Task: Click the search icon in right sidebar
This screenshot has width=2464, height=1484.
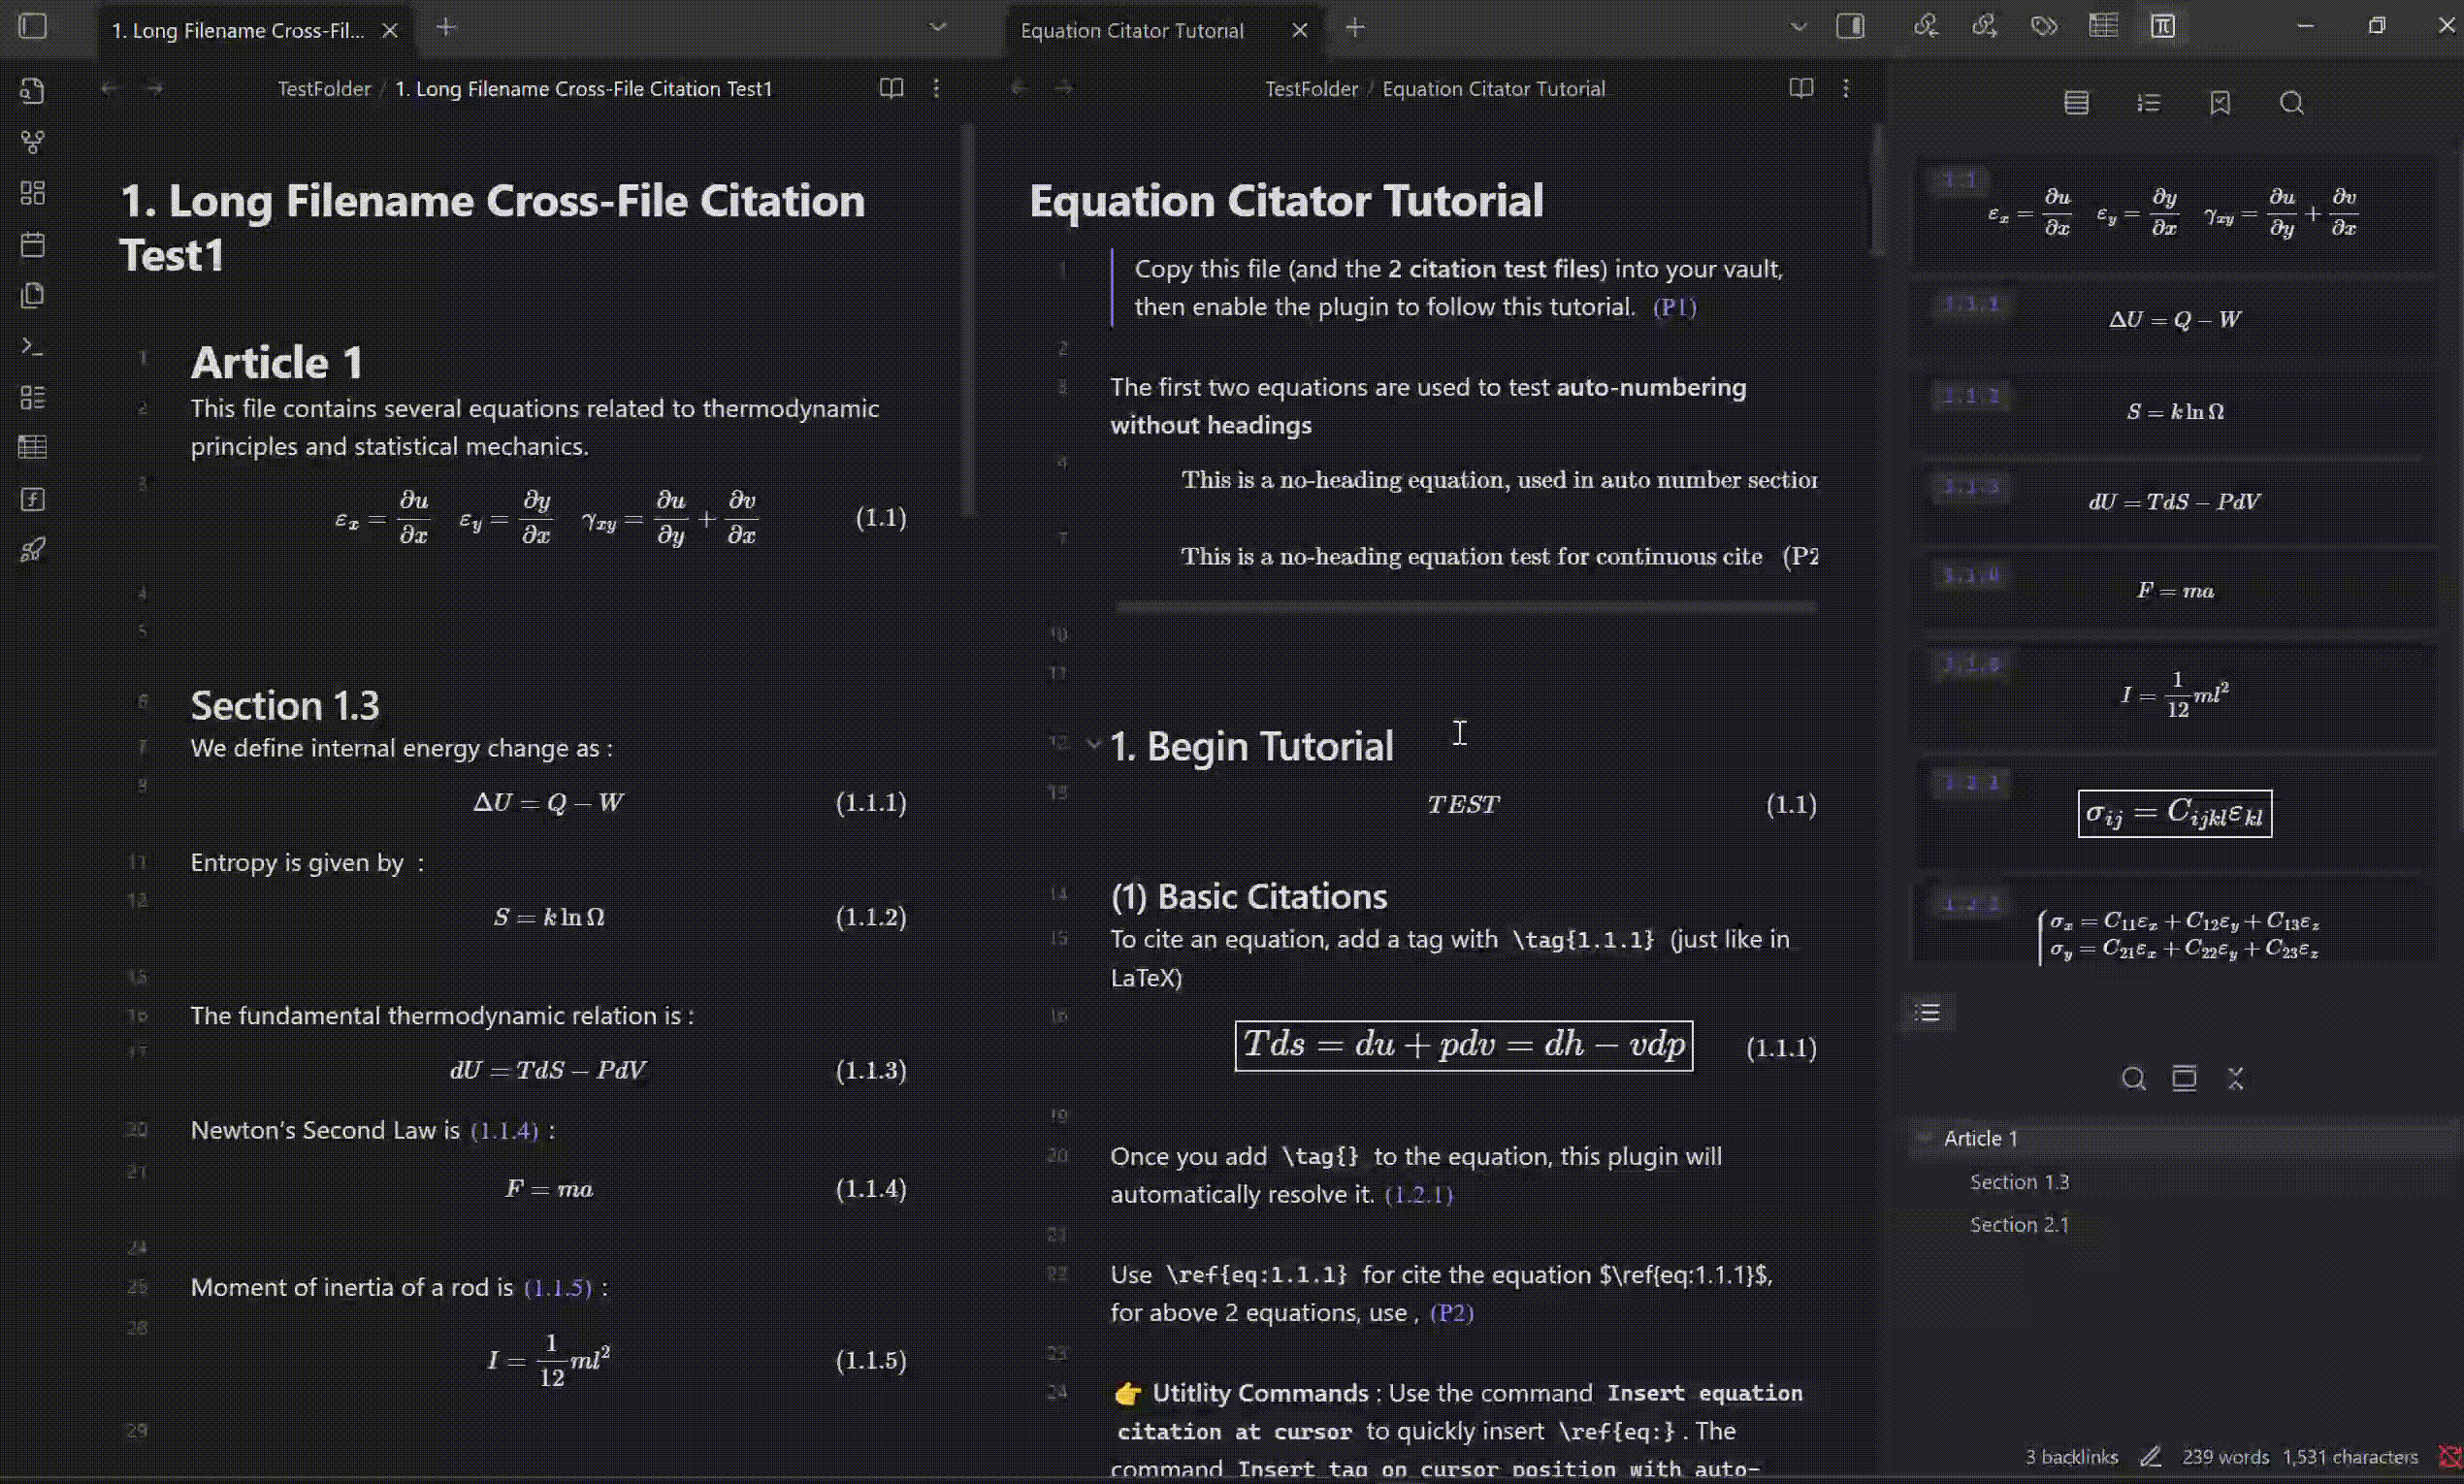Action: 2291,103
